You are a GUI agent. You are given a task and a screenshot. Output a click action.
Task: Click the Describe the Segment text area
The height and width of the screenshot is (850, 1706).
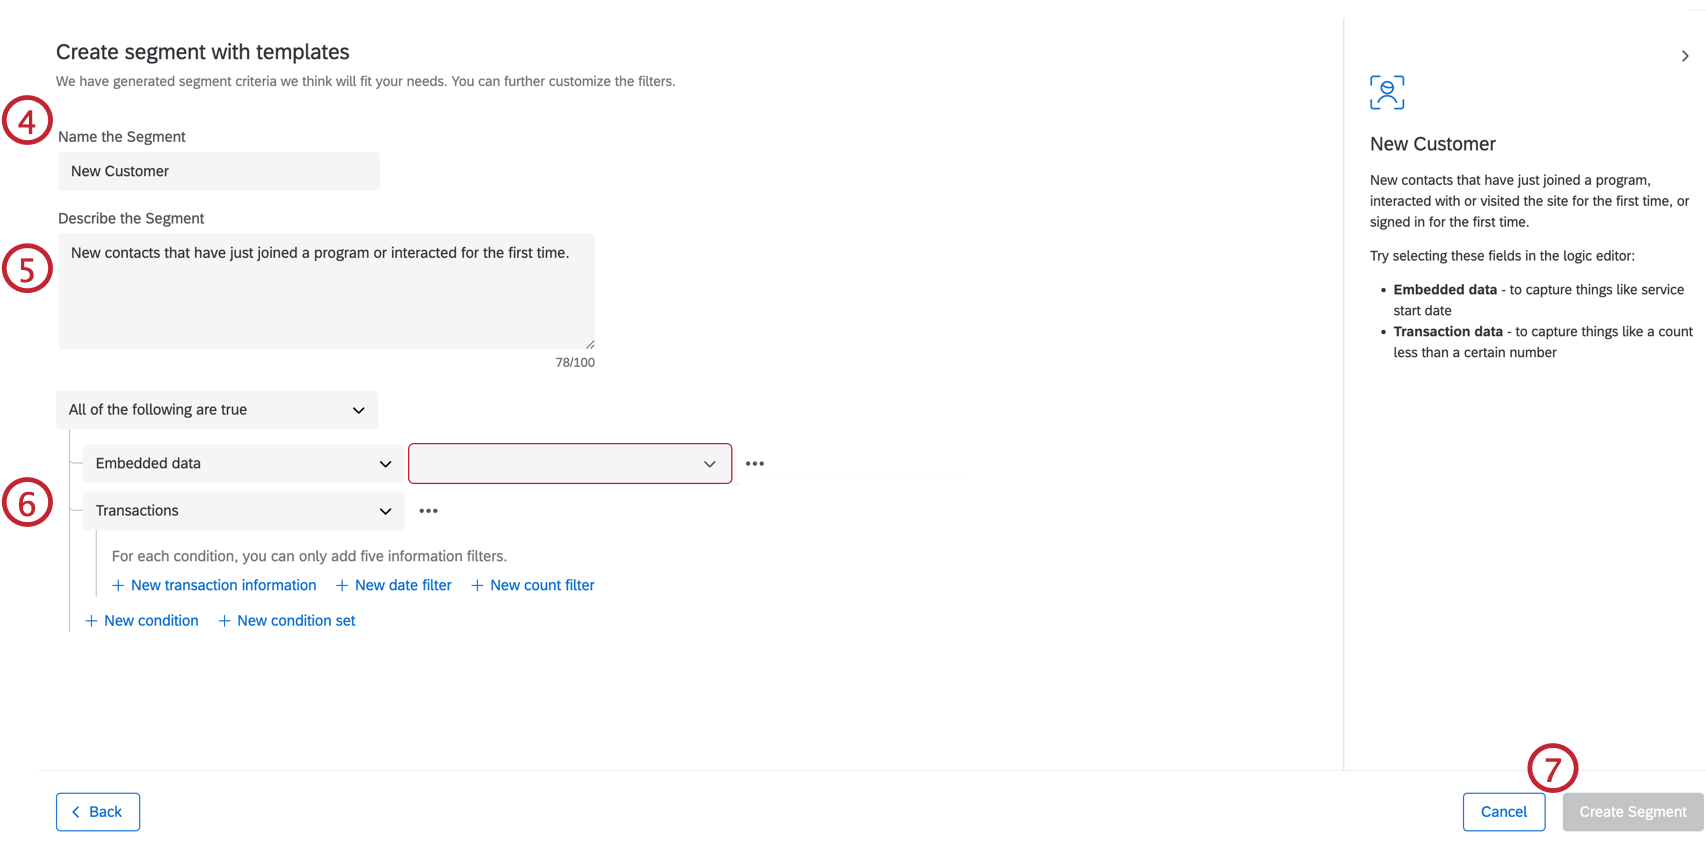click(326, 292)
